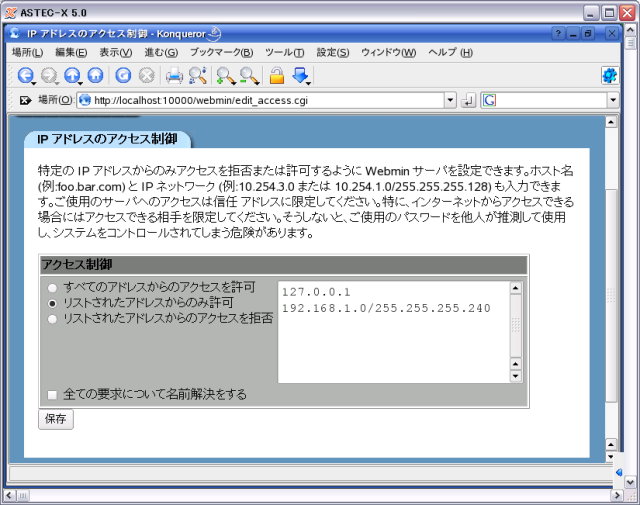The width and height of the screenshot is (640, 505).
Task: Click the zoom out magnifier icon
Action: [x=248, y=75]
